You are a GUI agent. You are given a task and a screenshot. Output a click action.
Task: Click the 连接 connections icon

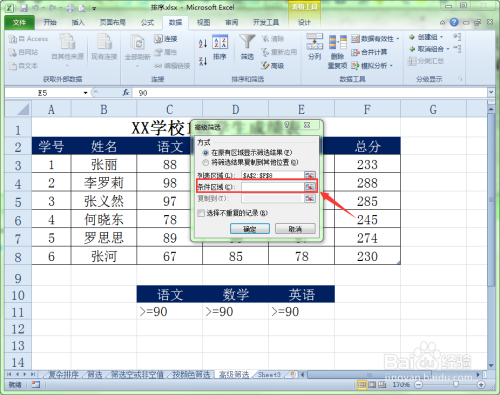[x=158, y=39]
